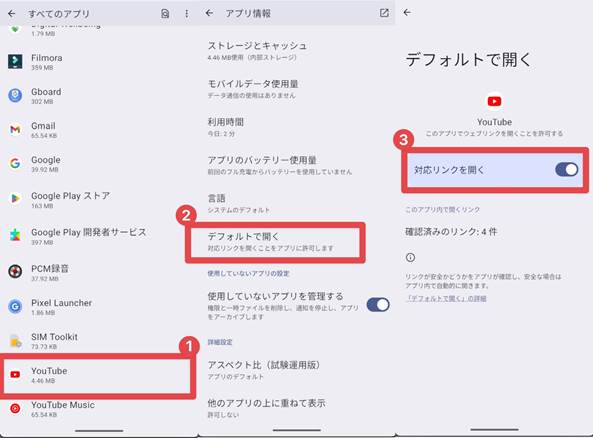Tap the Filmora app icon
Screen dimensions: 593x438
coord(15,61)
